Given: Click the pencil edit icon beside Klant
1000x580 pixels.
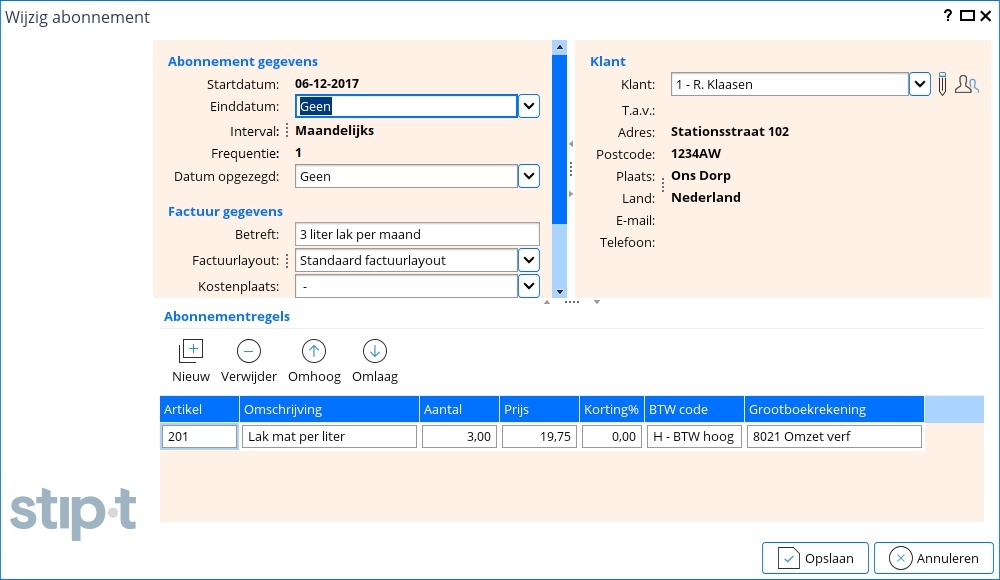Looking at the screenshot, I should click(x=941, y=85).
